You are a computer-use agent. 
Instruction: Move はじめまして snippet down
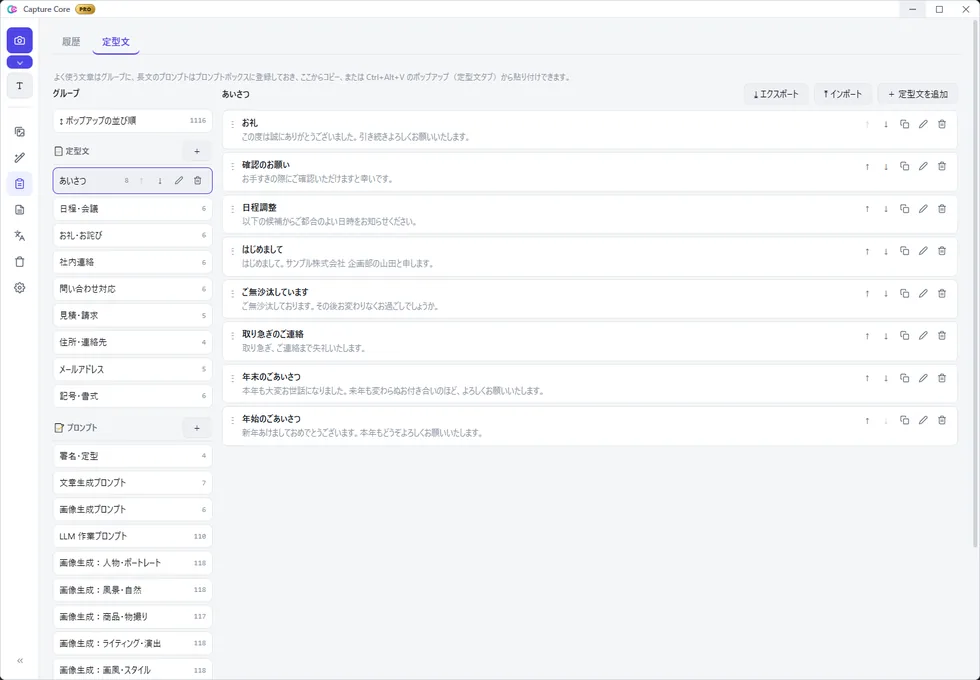pos(886,251)
